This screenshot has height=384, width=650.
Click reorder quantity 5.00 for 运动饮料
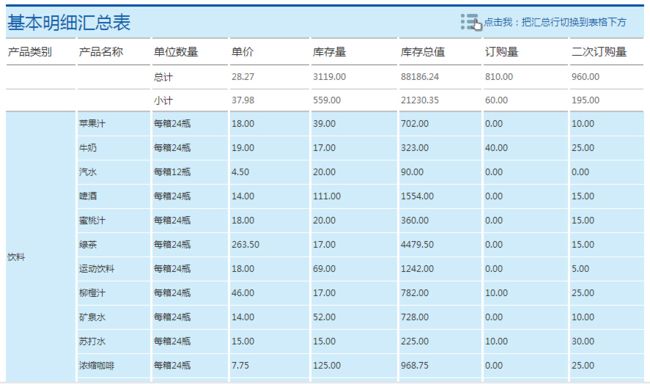click(x=580, y=269)
